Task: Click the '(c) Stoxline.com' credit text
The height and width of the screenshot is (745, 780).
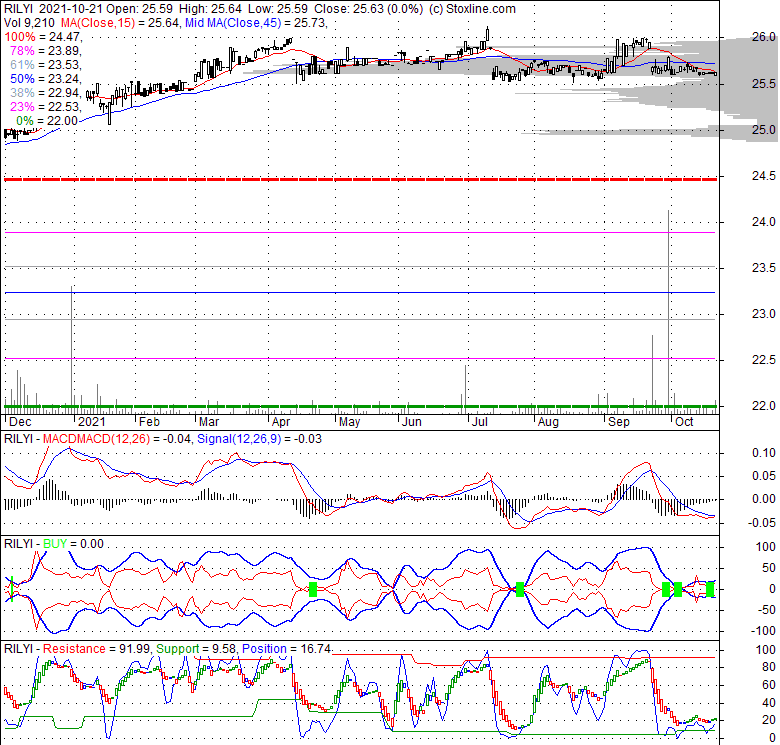Action: pos(472,9)
